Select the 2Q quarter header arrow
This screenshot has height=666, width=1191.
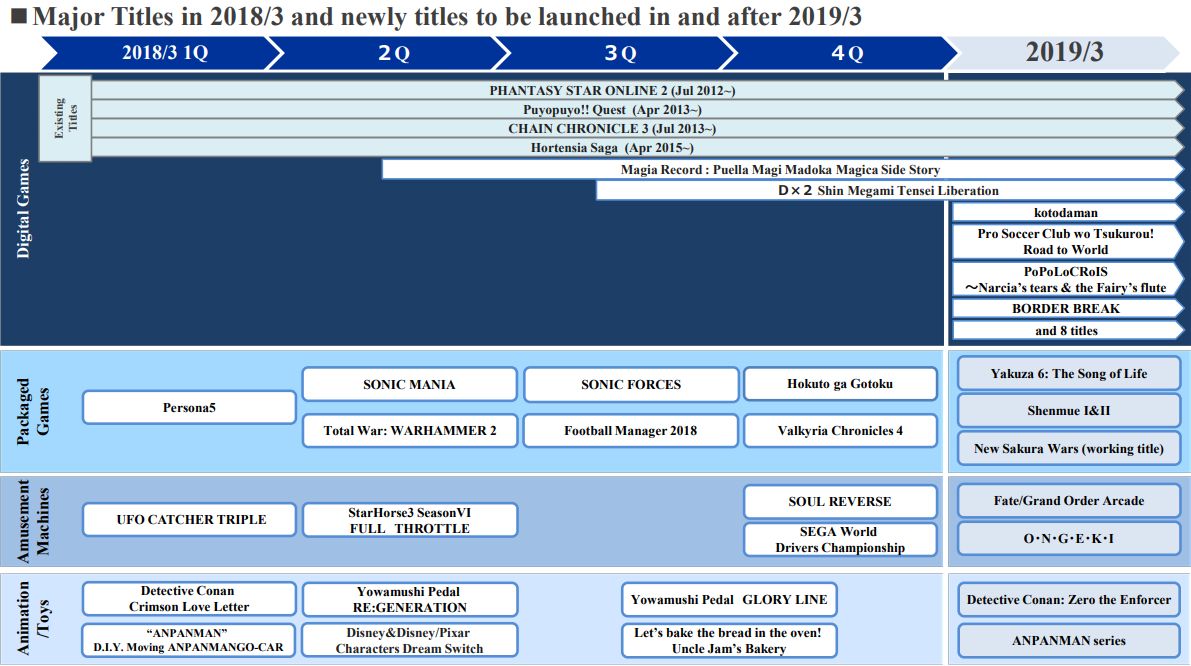[x=392, y=53]
